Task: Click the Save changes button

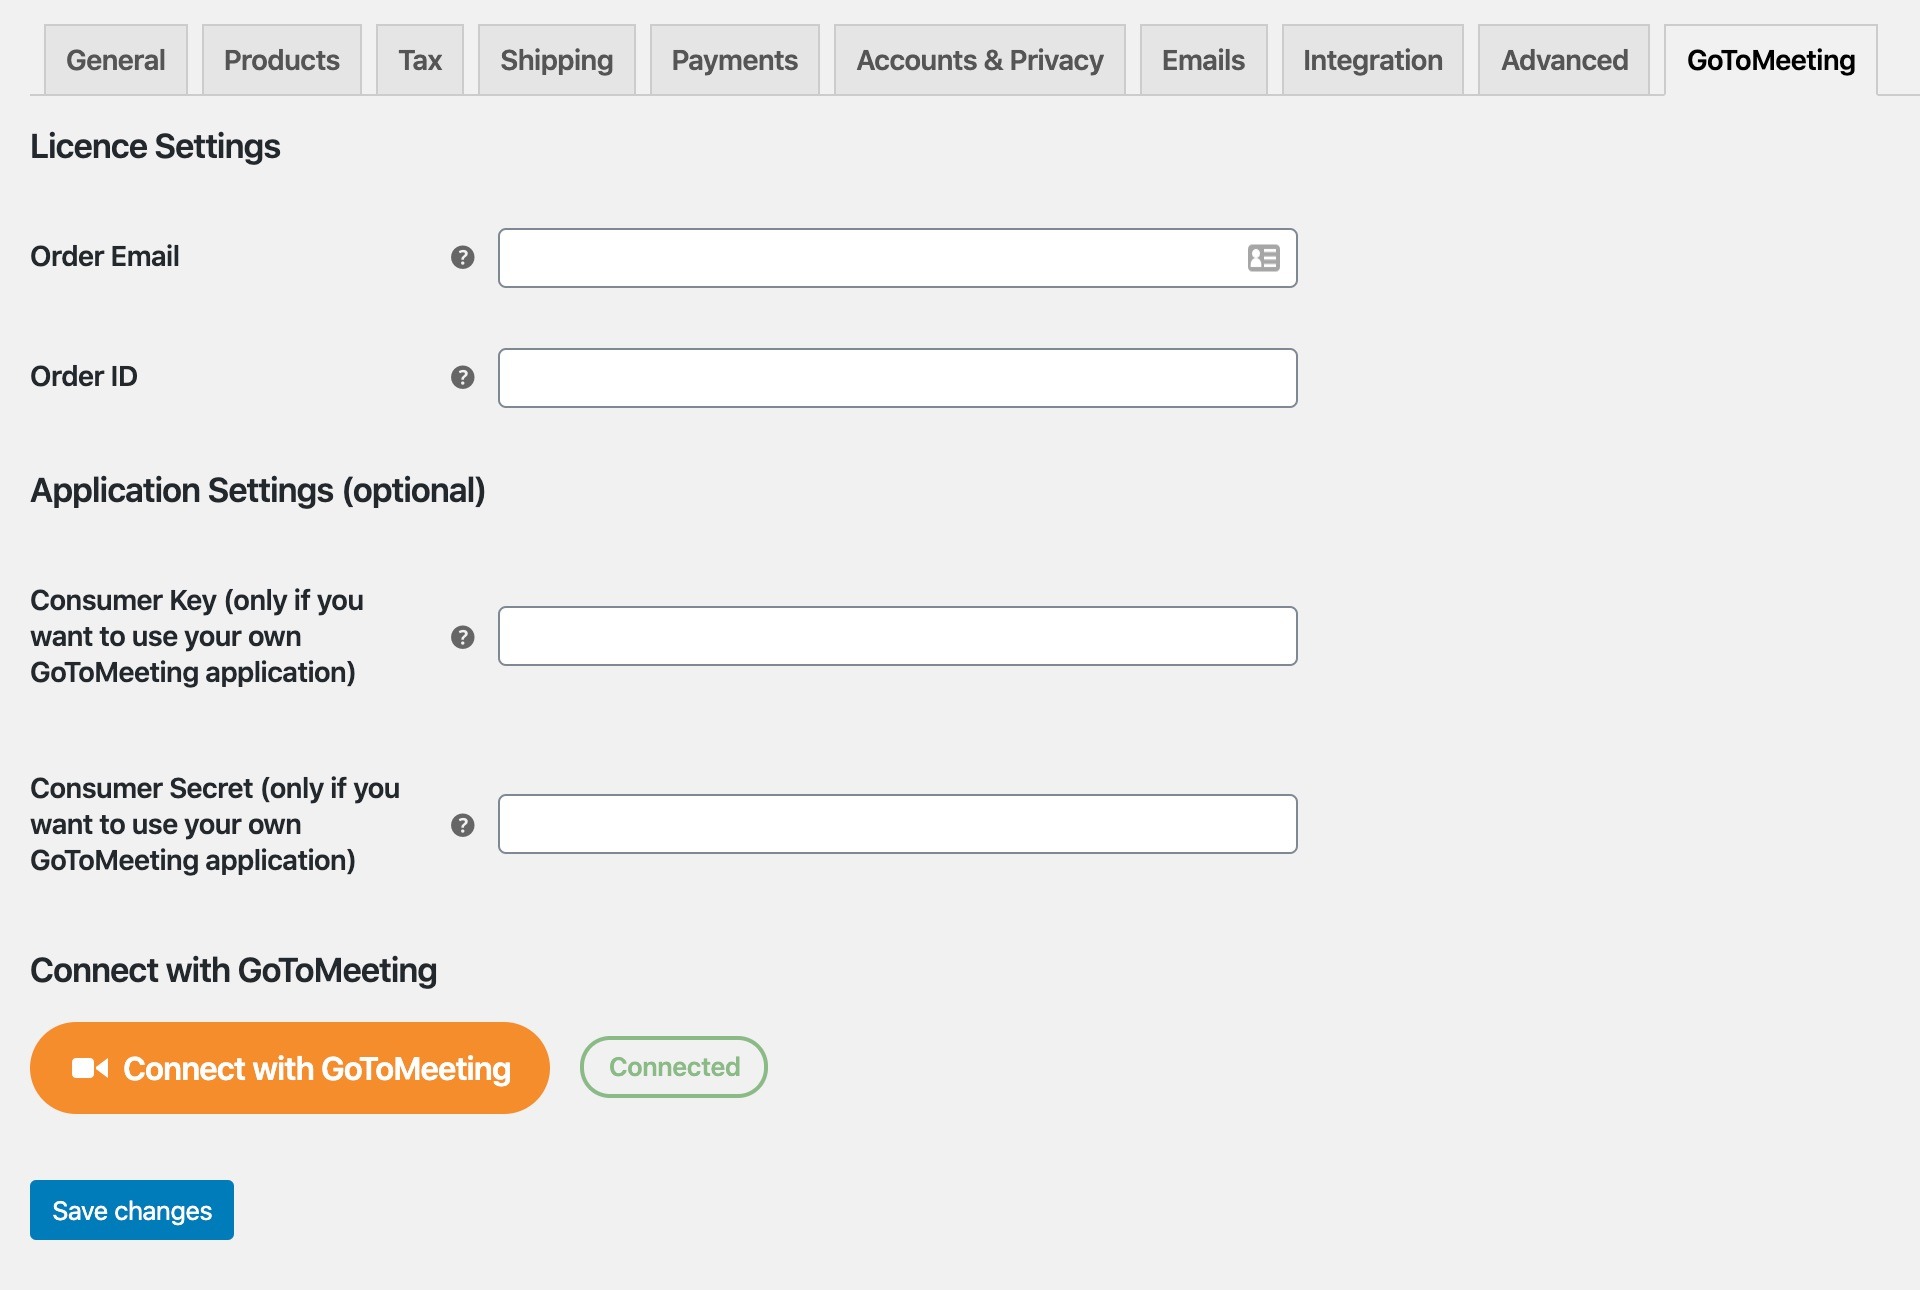Action: click(x=131, y=1209)
